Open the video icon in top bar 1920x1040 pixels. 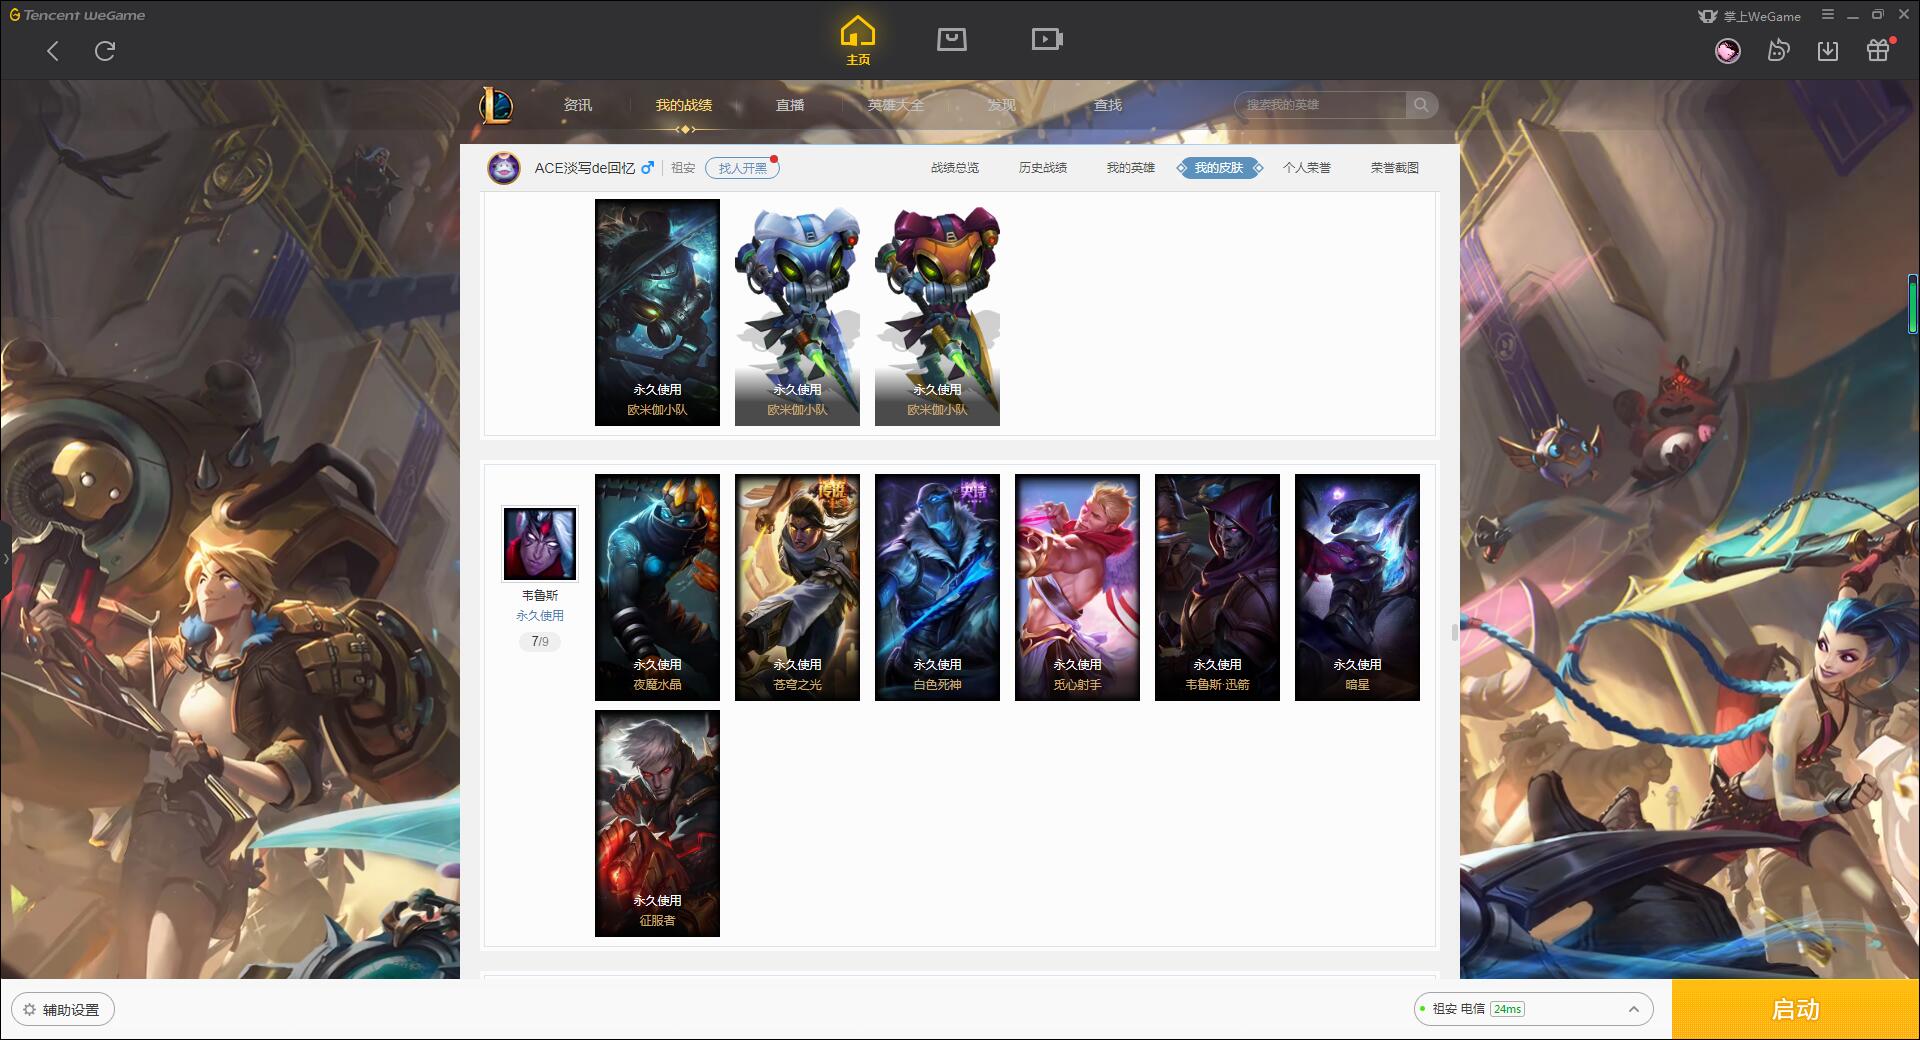[x=1047, y=39]
